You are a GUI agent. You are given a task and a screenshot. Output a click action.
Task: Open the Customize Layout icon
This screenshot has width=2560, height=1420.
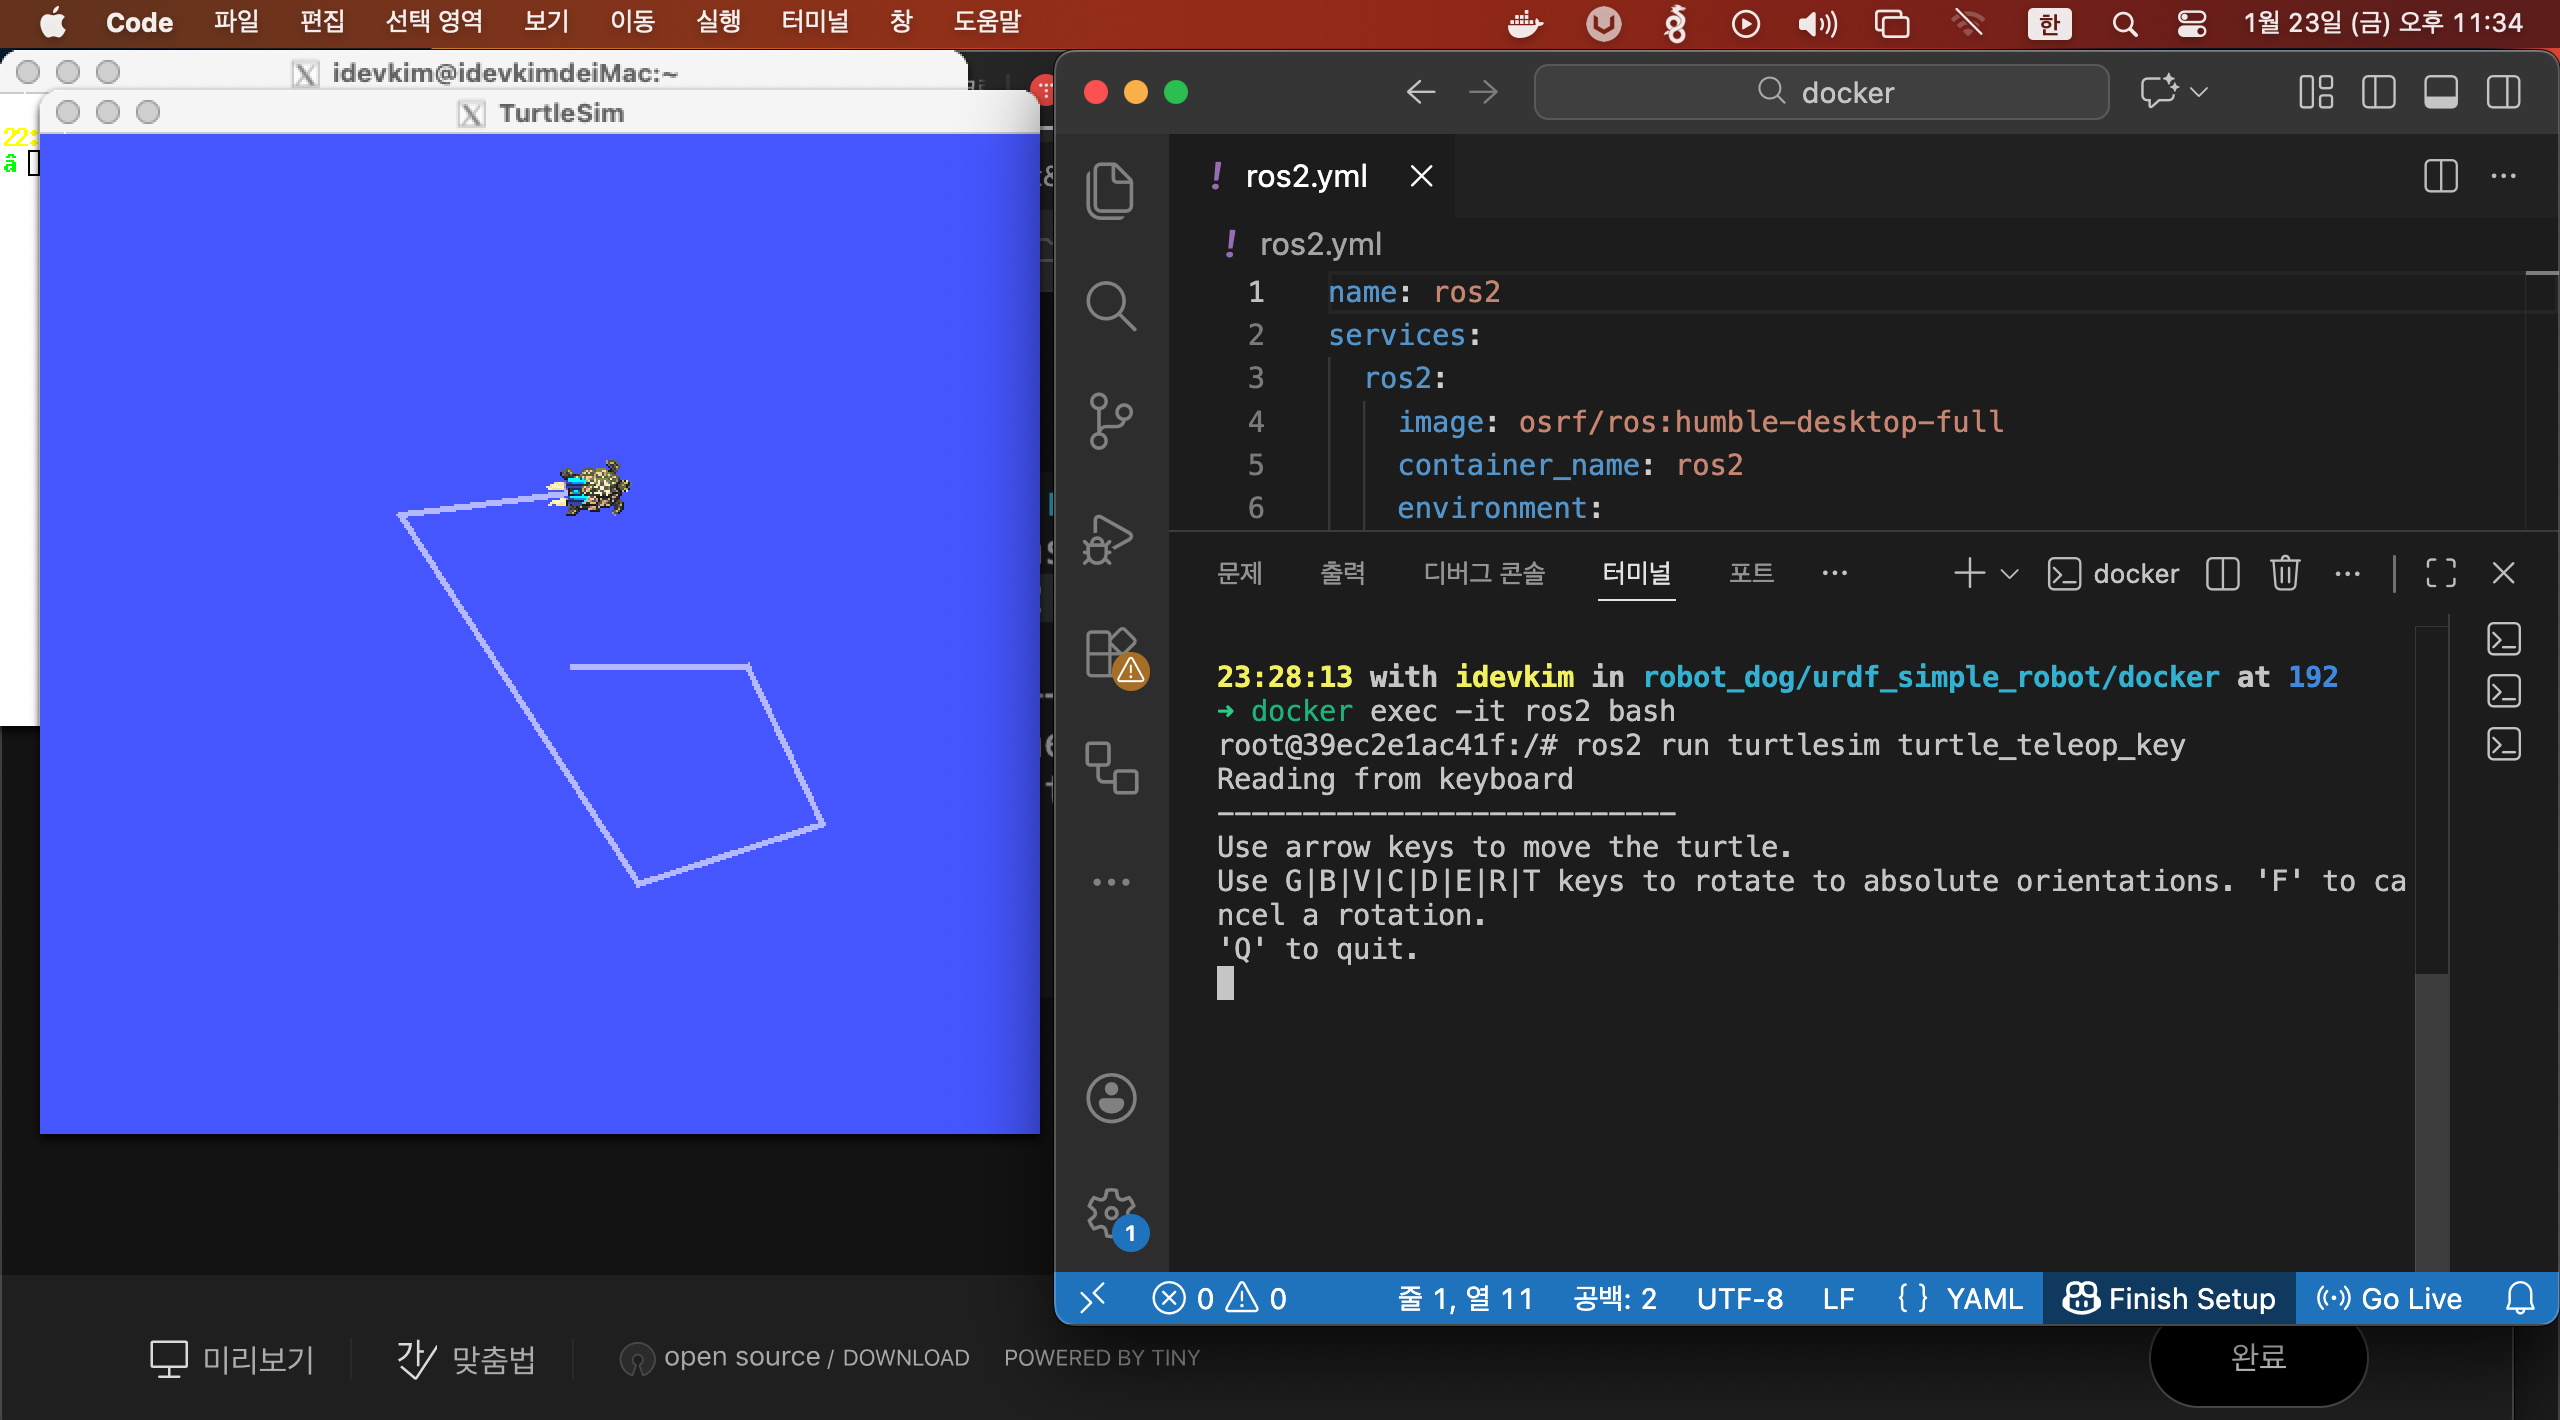2316,92
